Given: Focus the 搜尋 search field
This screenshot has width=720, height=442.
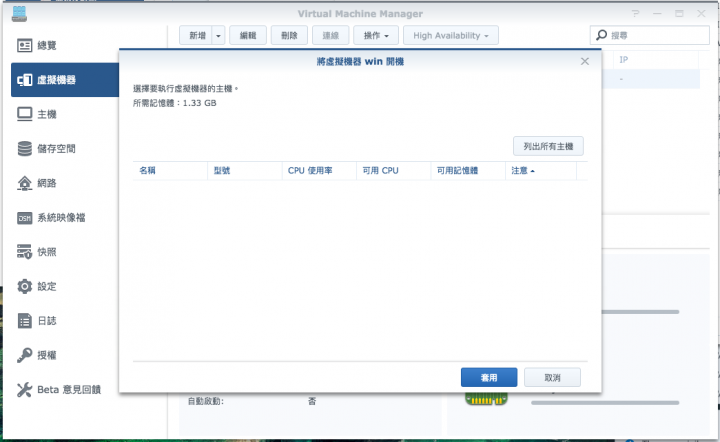Looking at the screenshot, I should (650, 35).
